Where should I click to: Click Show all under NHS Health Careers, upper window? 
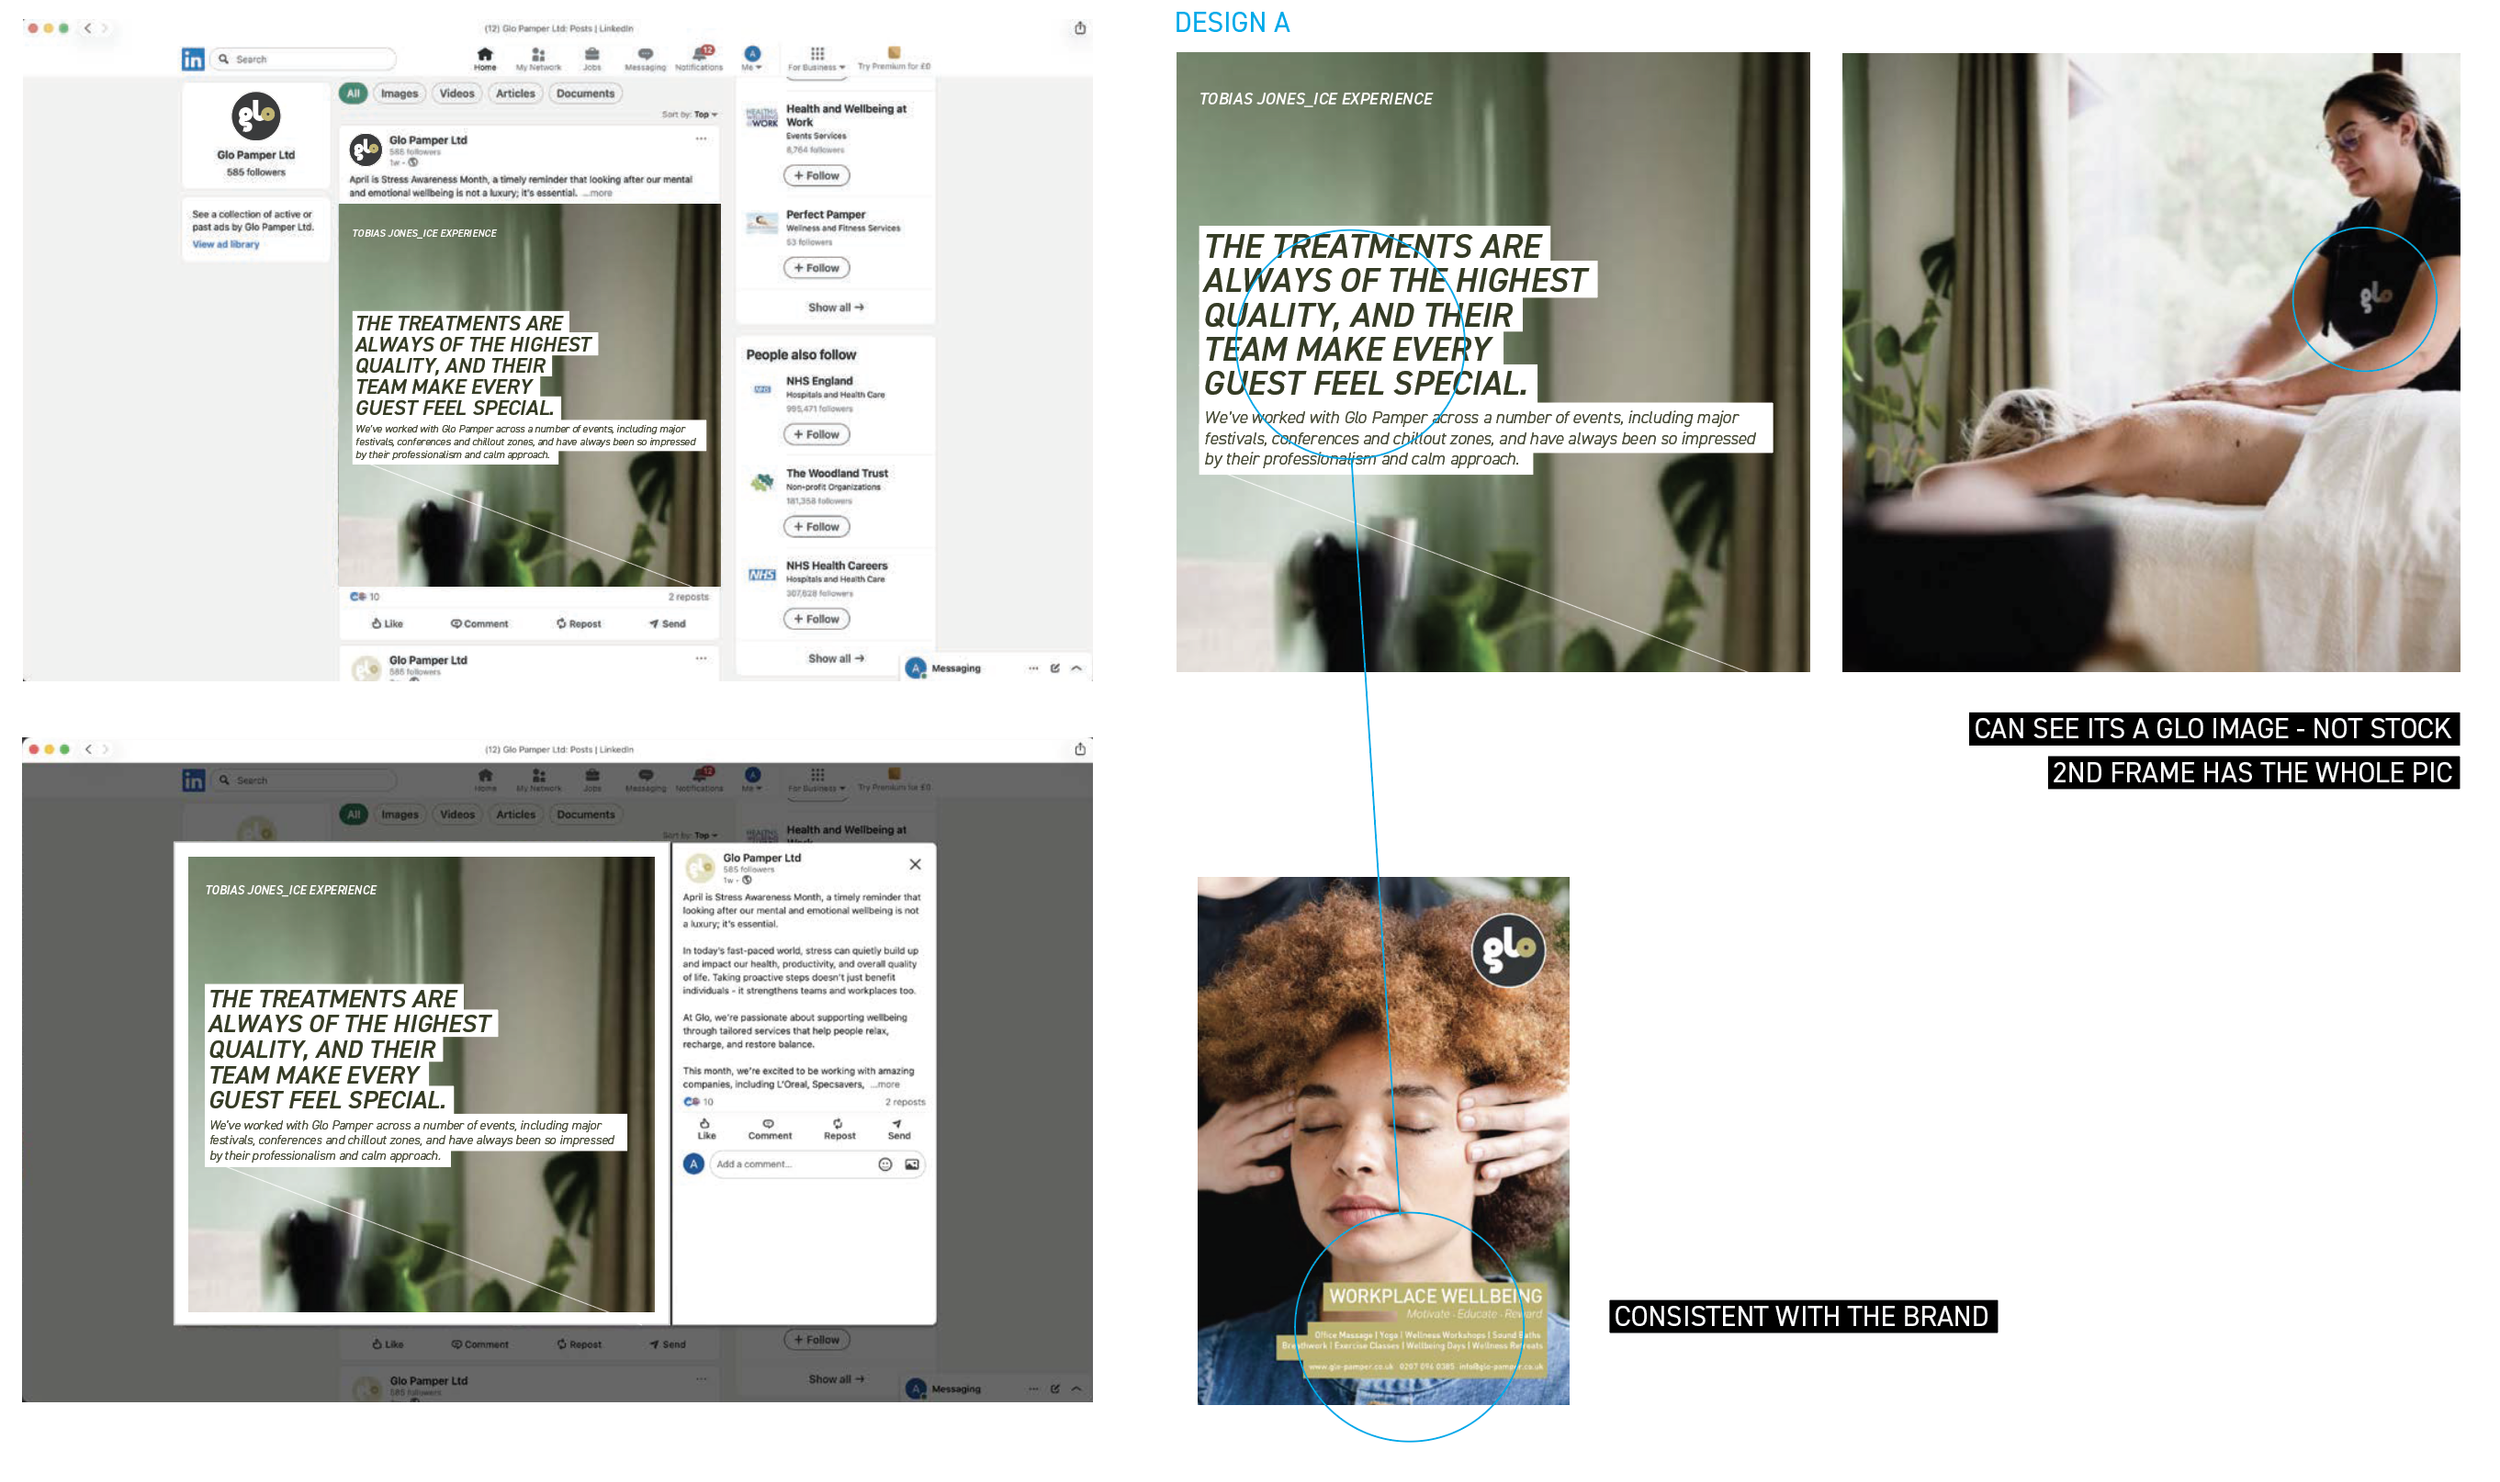836,658
